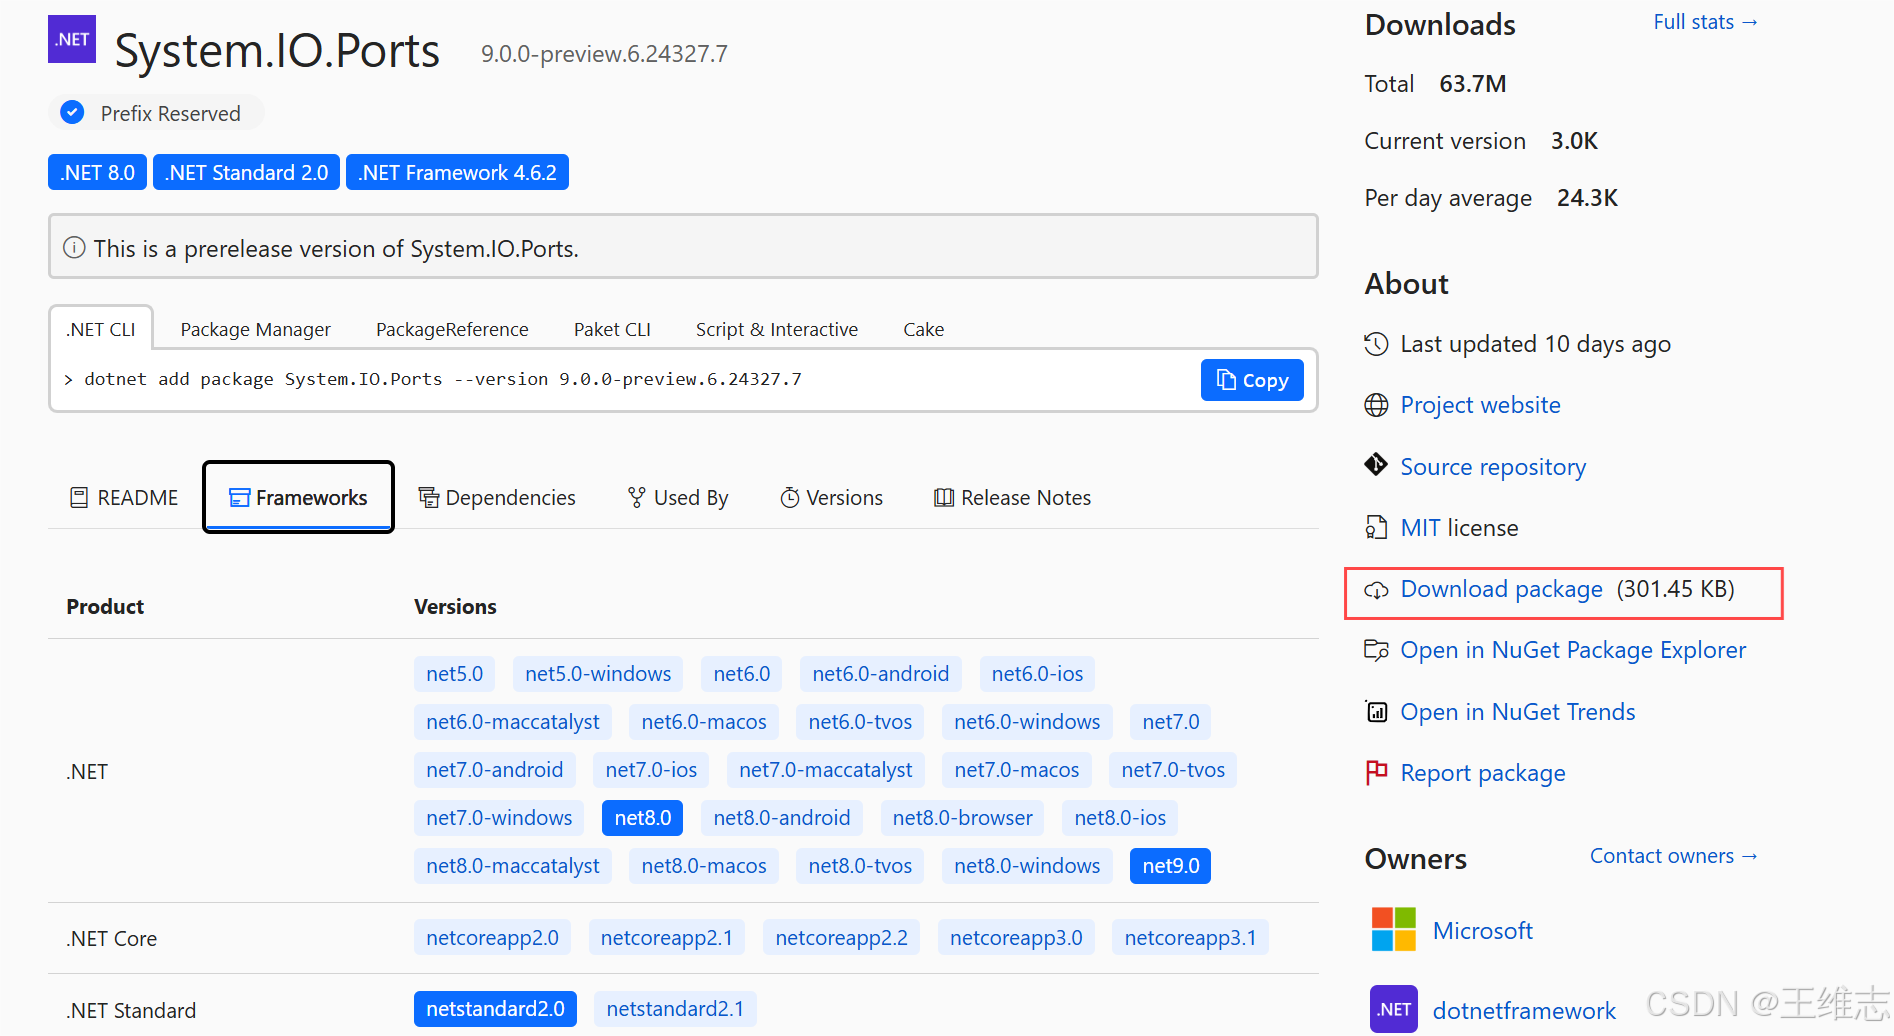The height and width of the screenshot is (1036, 1894).
Task: Click the highlighted net9.0 version tag
Action: tap(1170, 866)
